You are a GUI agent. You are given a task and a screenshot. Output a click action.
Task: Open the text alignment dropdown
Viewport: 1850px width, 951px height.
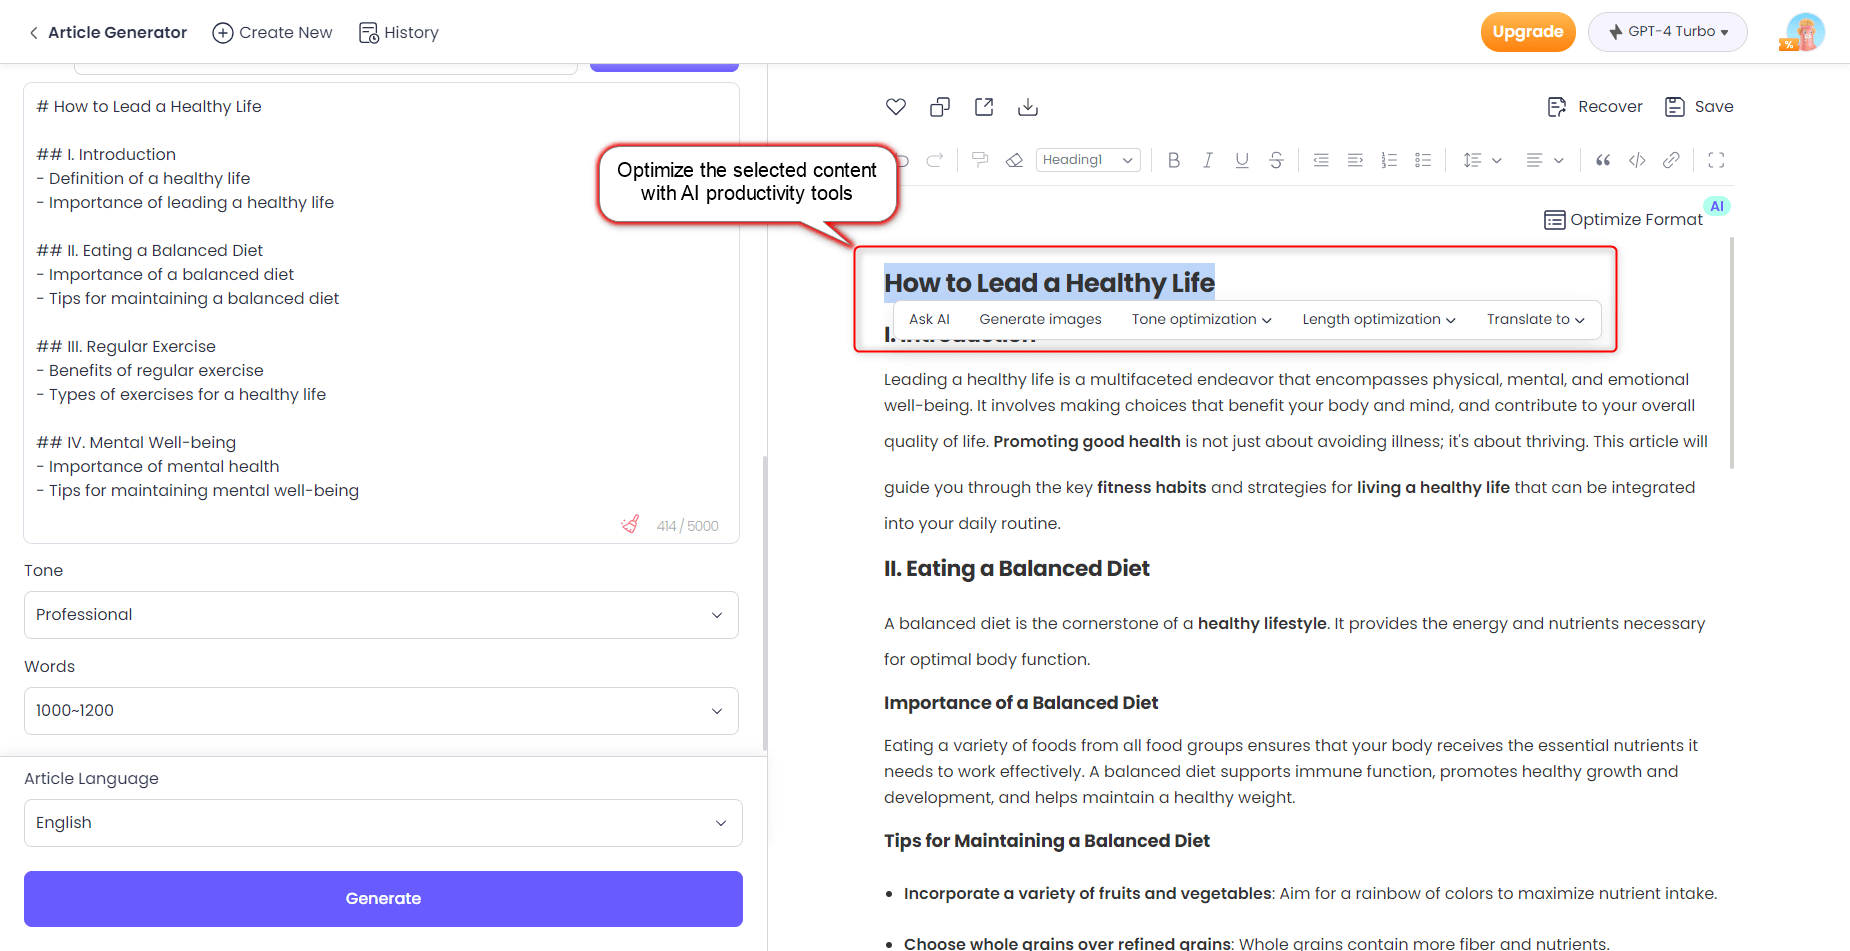click(x=1544, y=160)
